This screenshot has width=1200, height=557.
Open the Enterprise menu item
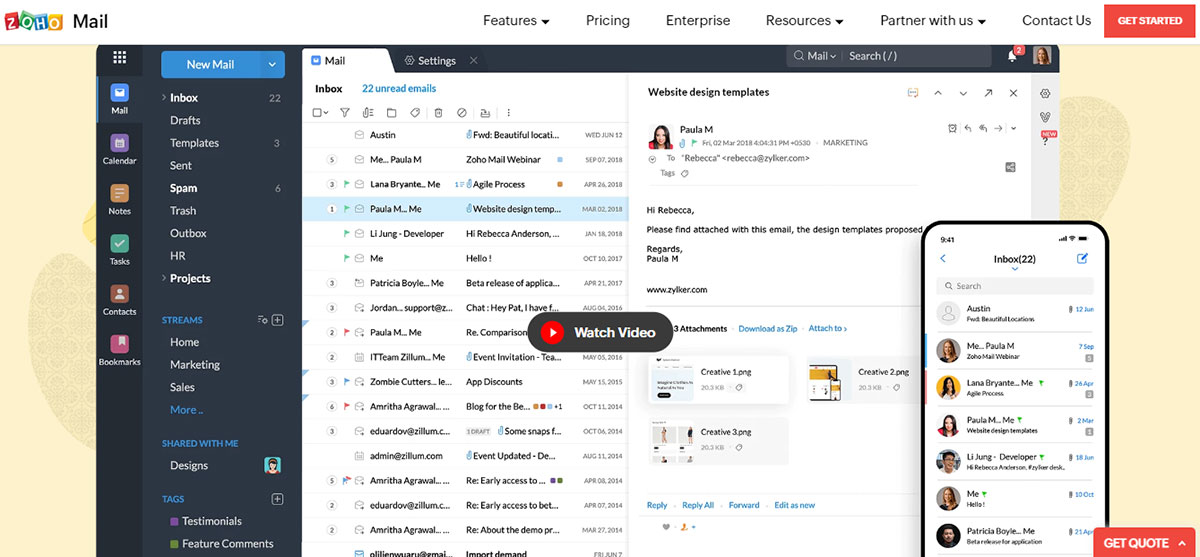[698, 20]
